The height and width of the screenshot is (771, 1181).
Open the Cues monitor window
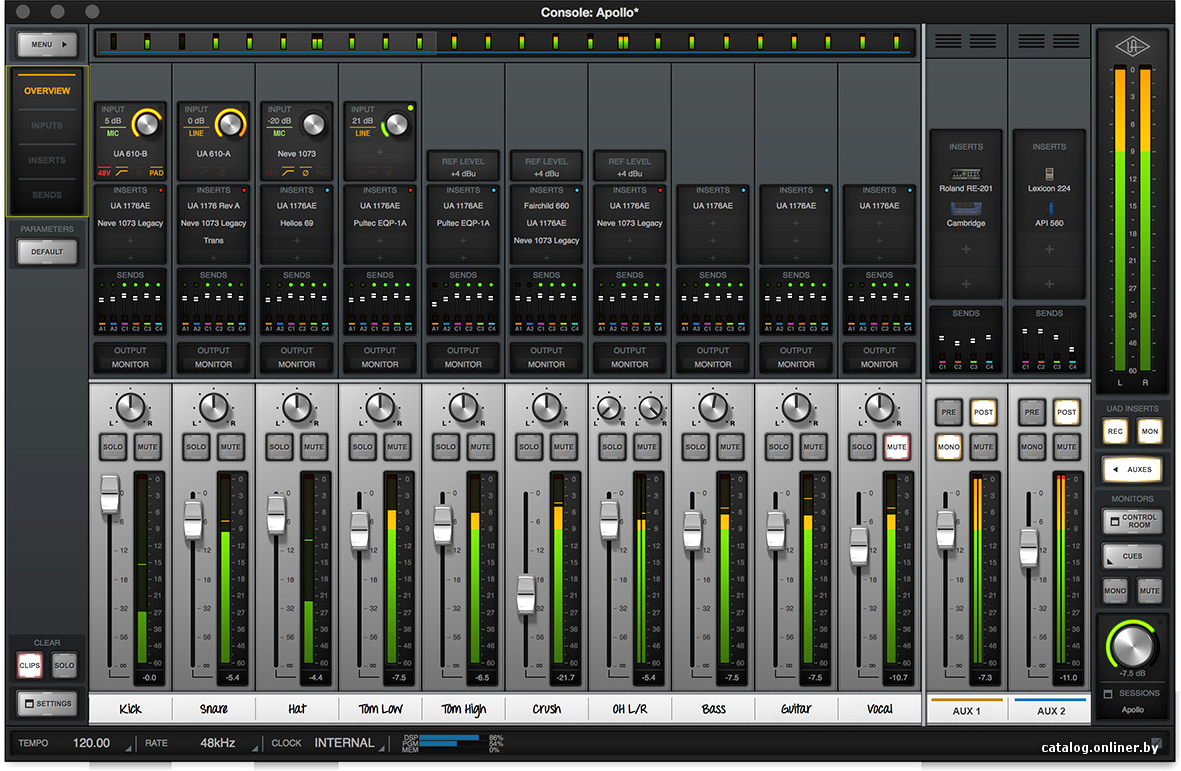click(1132, 556)
